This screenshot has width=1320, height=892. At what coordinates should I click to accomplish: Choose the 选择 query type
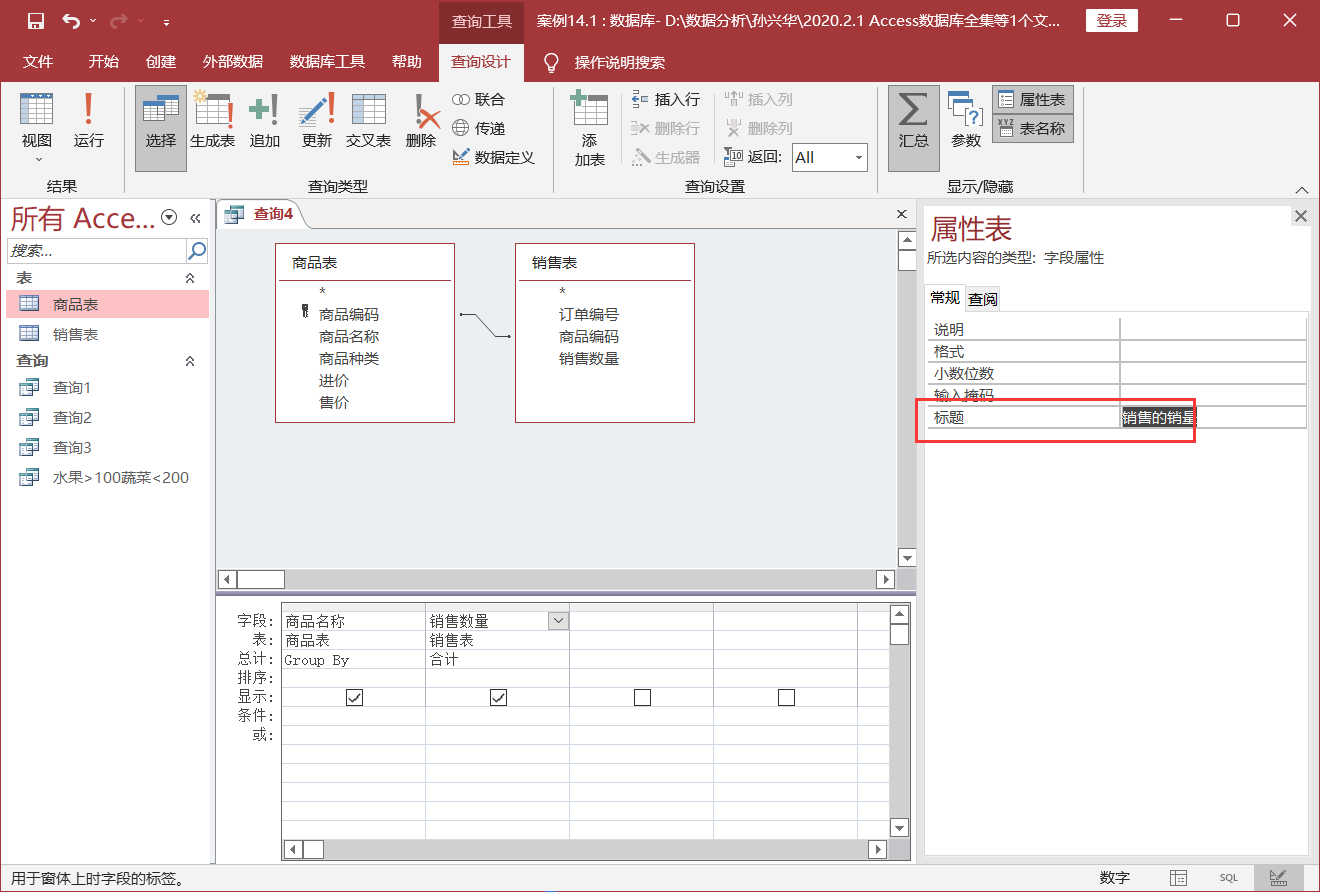(x=160, y=128)
